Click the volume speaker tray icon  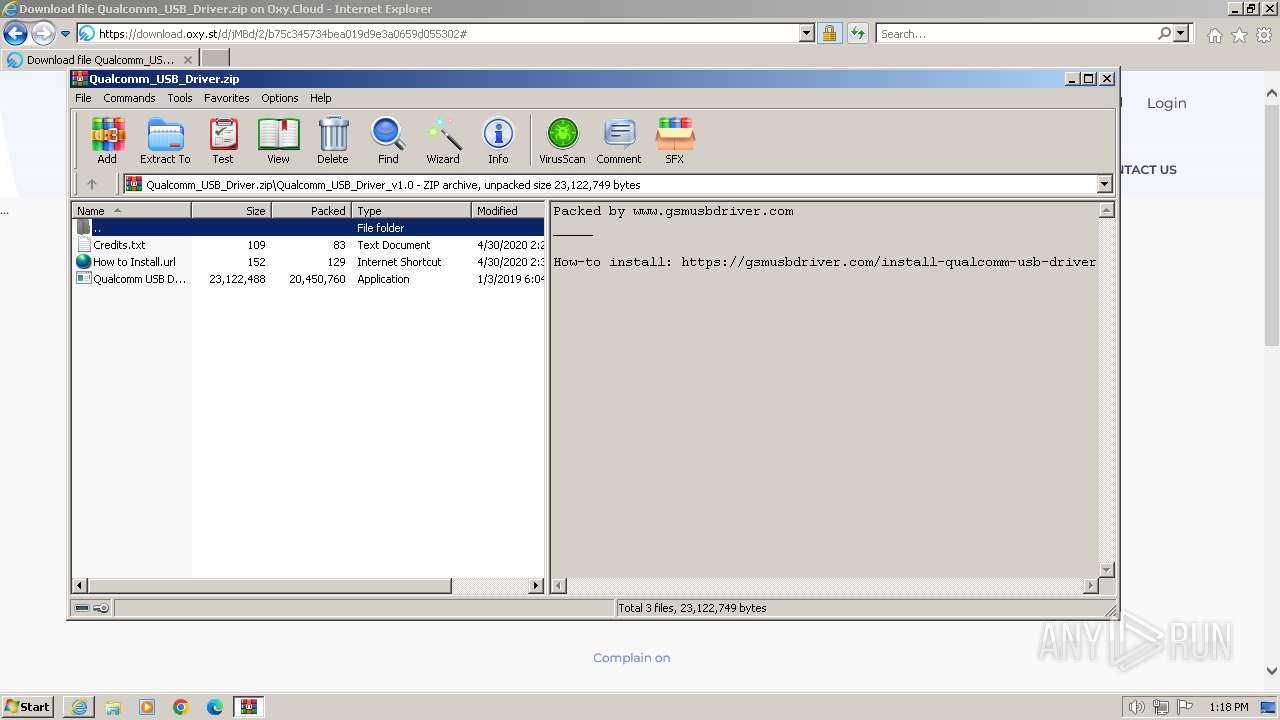pyautogui.click(x=1136, y=707)
